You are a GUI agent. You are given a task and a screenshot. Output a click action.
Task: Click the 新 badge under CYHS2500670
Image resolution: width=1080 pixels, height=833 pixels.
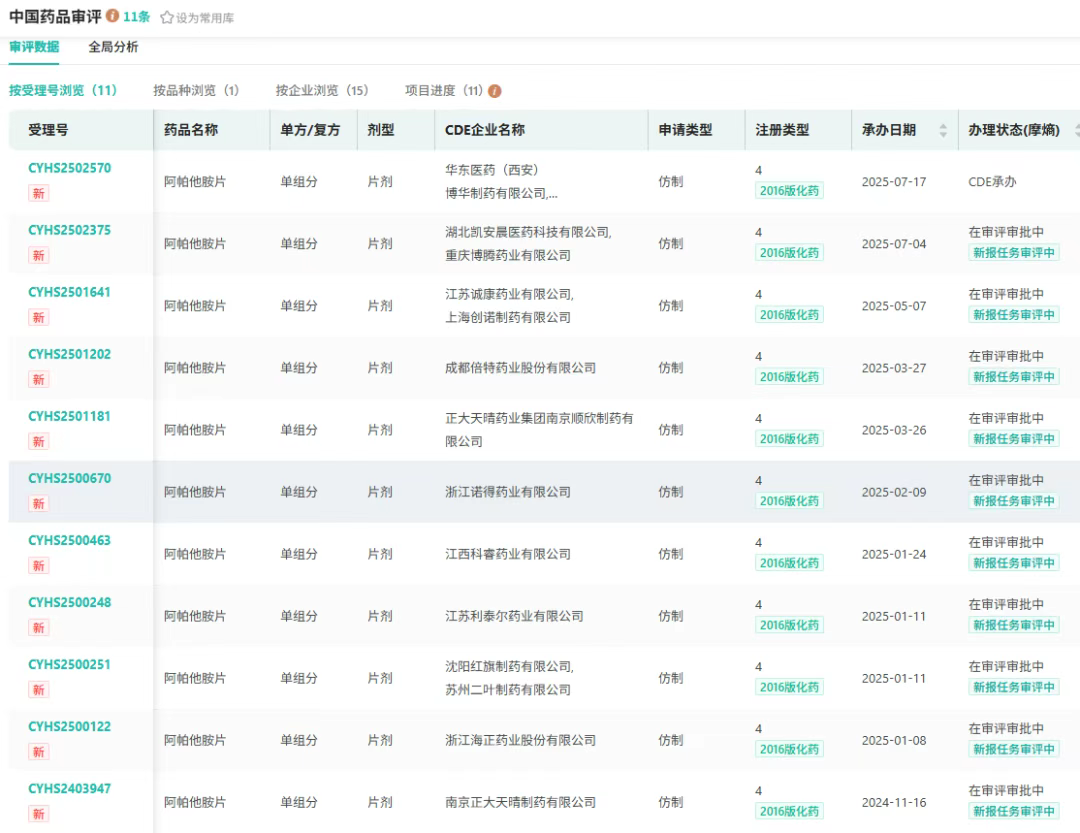point(38,504)
